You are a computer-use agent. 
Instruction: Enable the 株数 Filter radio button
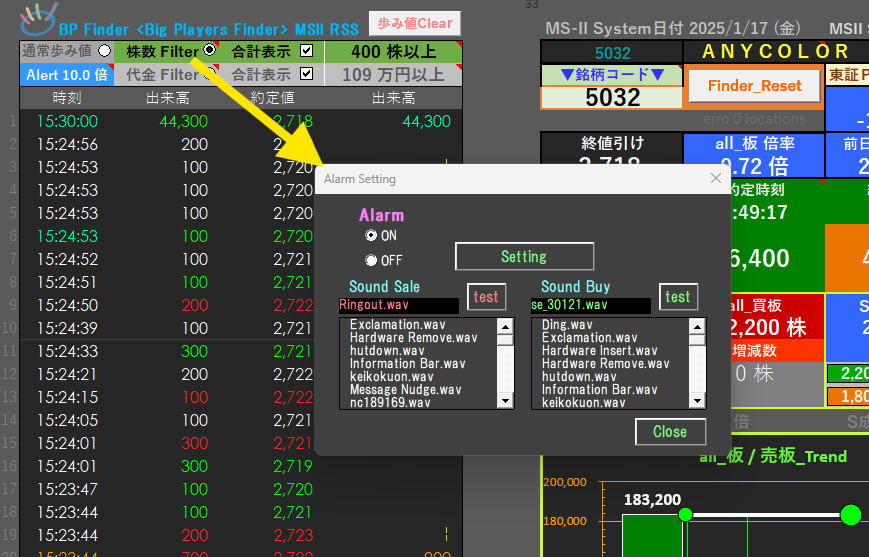tap(209, 50)
